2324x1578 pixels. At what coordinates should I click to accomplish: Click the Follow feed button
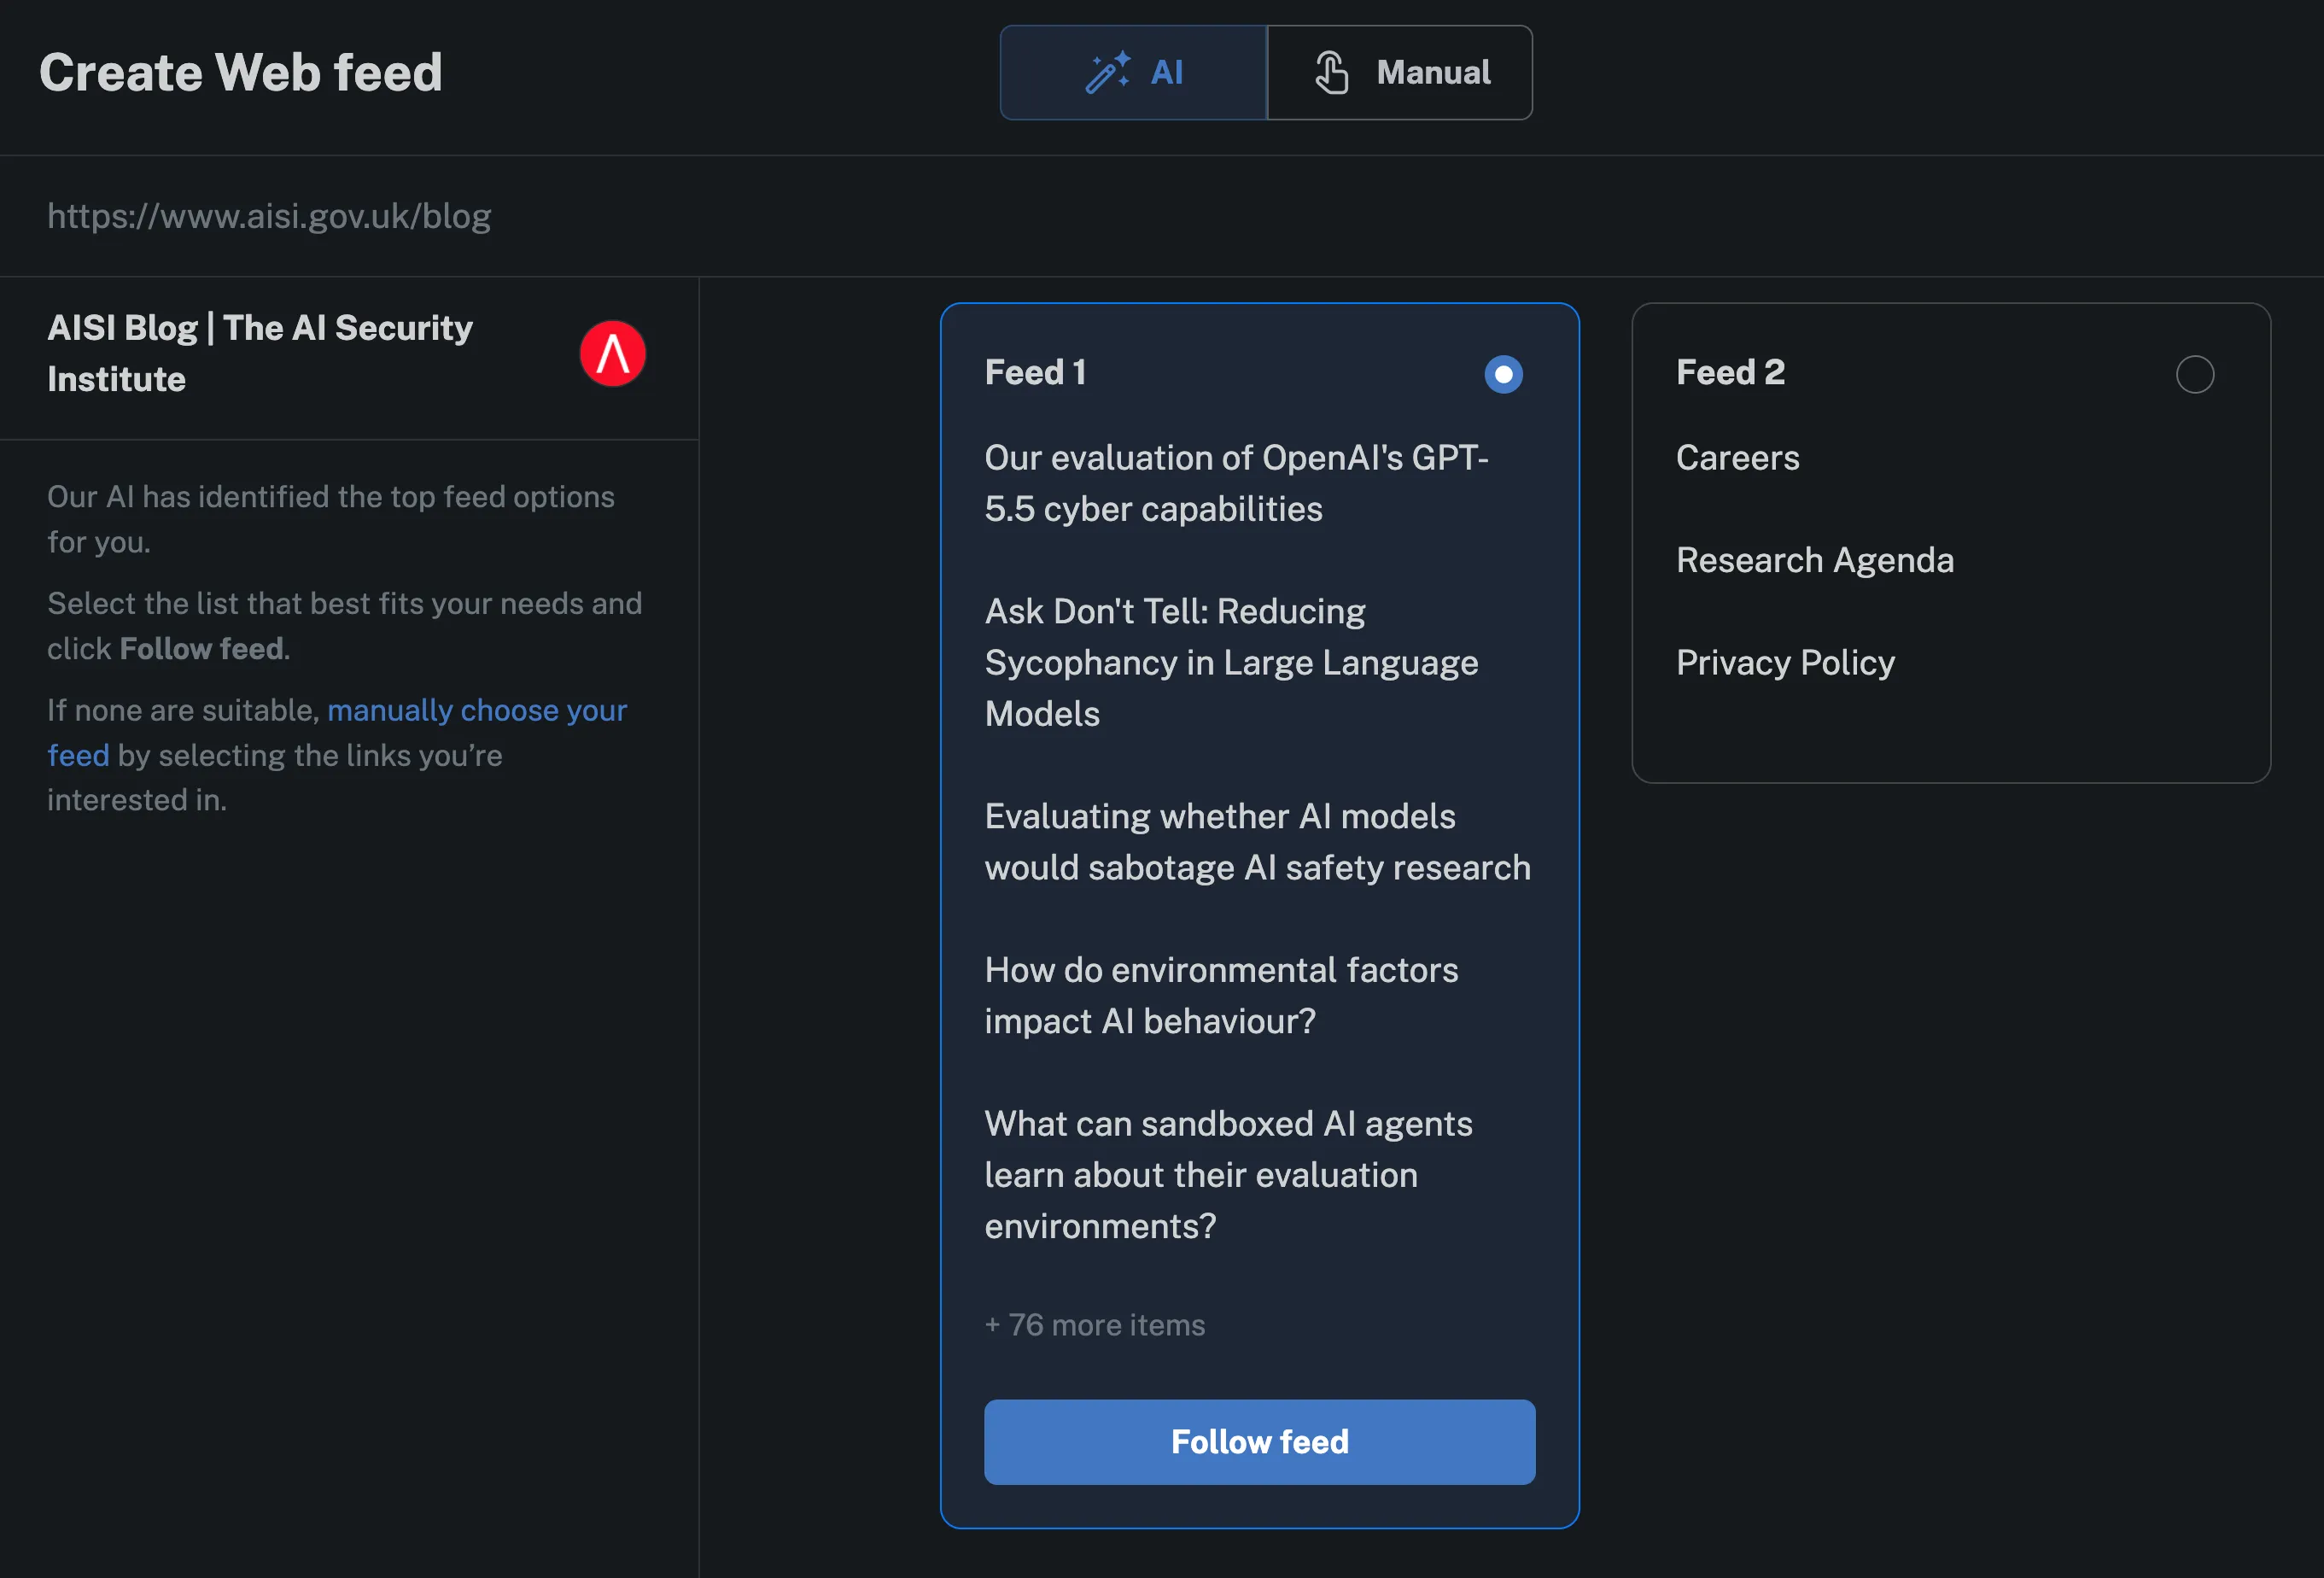1260,1441
